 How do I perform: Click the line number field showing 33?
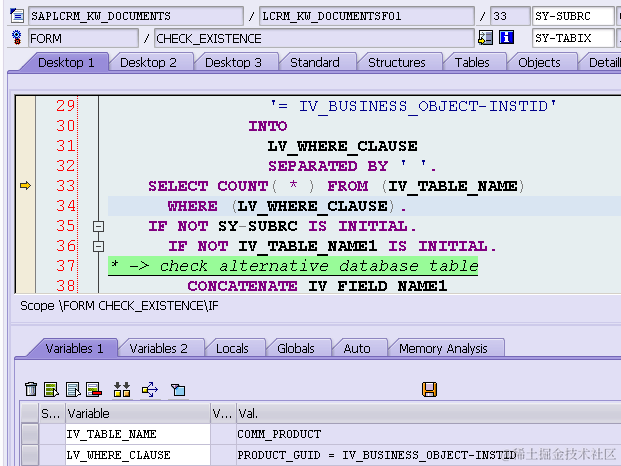[x=510, y=16]
